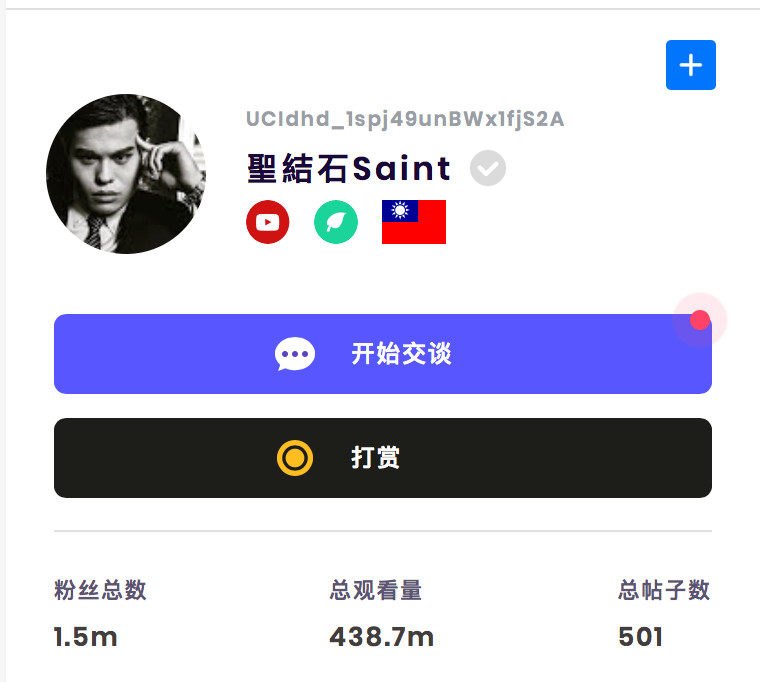760x682 pixels.
Task: Click the yellow coin icon
Action: click(295, 458)
